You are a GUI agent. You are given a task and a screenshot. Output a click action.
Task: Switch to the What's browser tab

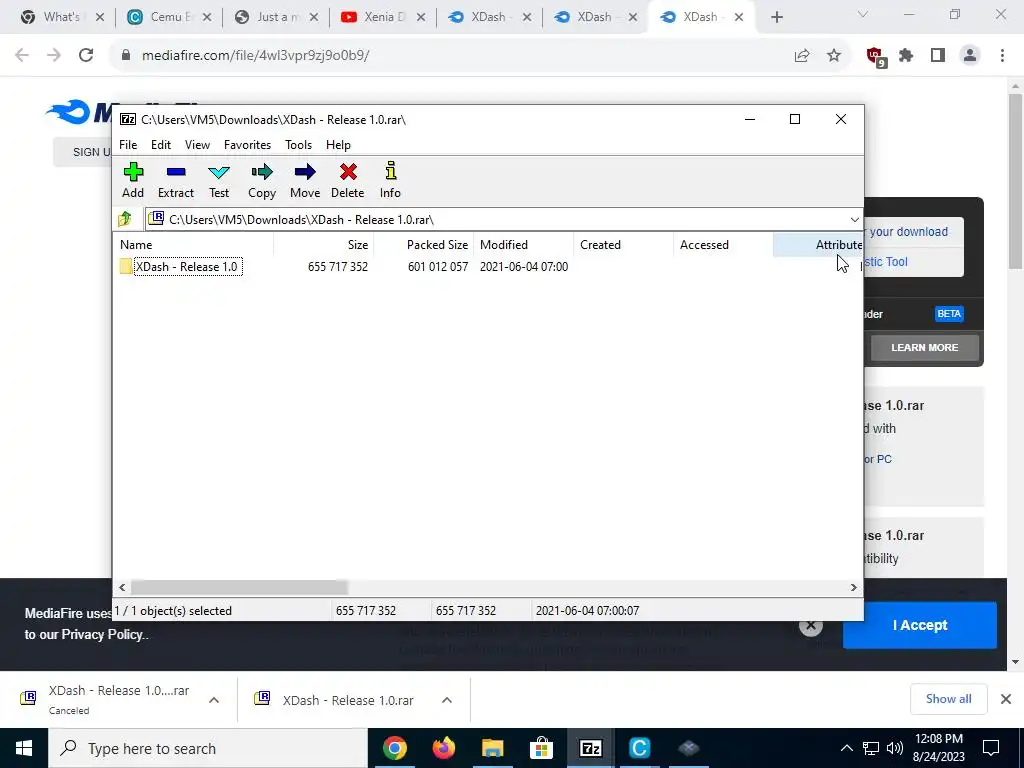(x=62, y=17)
